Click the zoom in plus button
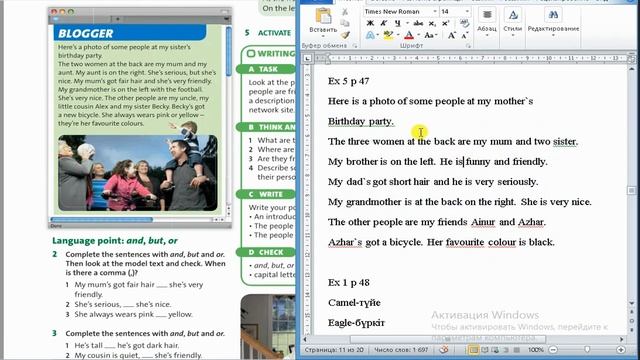Viewport: 640px width, 360px height. tap(621, 350)
